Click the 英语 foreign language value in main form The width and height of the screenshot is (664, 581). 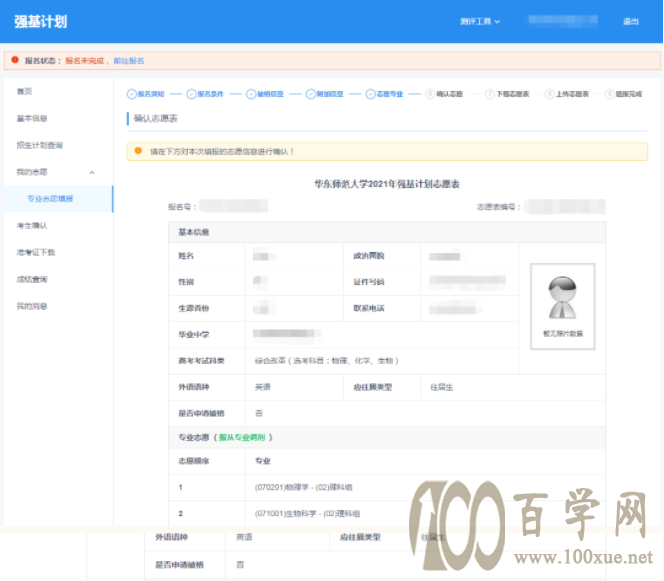[263, 387]
